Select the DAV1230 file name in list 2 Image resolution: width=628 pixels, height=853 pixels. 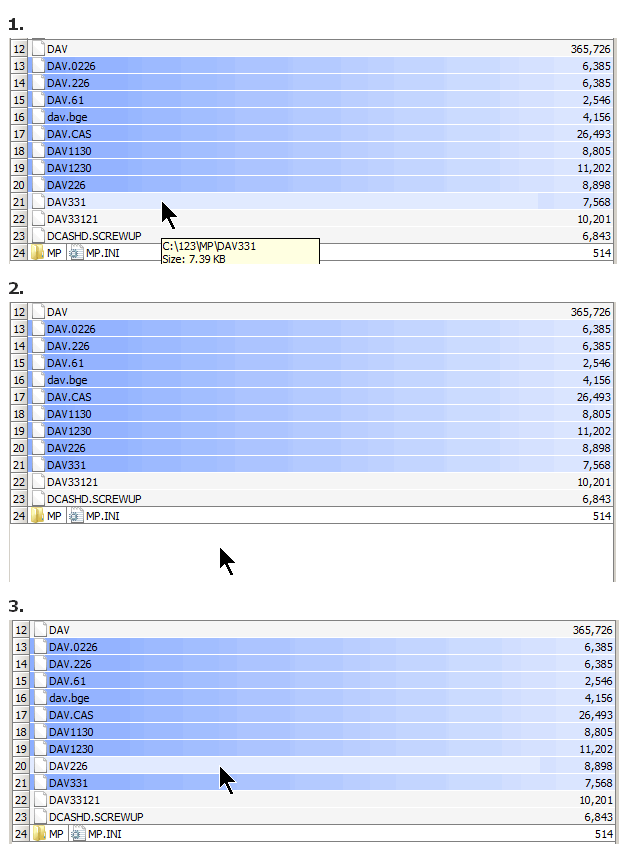pyautogui.click(x=69, y=431)
